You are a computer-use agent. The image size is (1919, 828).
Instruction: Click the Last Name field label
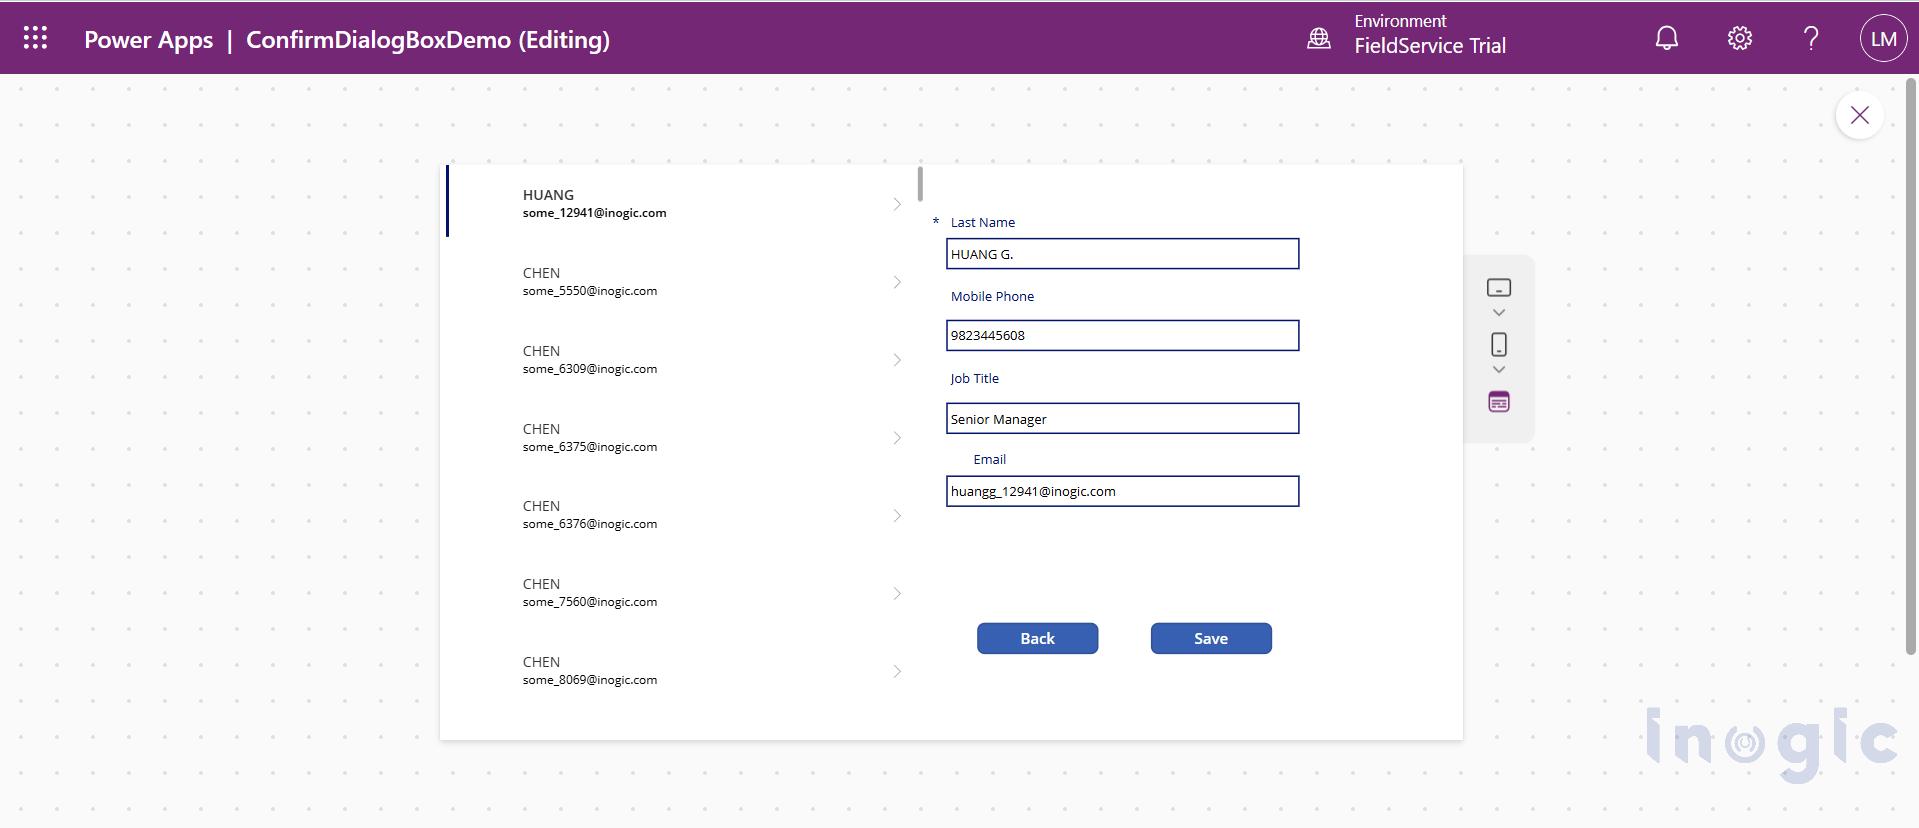coord(982,222)
